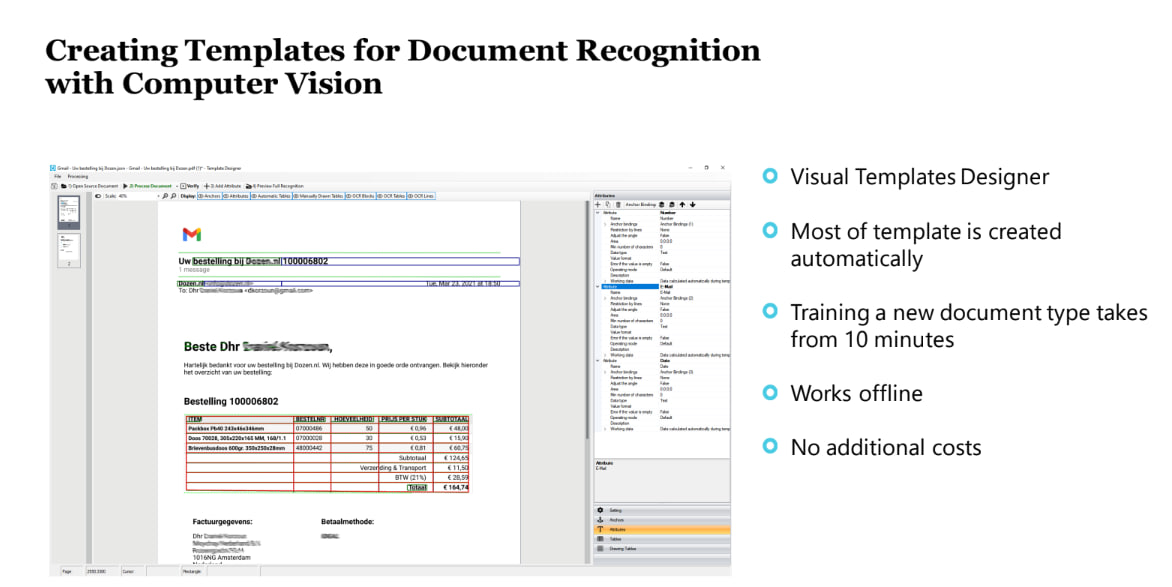Click the 'Rectangle' status bar field

click(x=193, y=571)
